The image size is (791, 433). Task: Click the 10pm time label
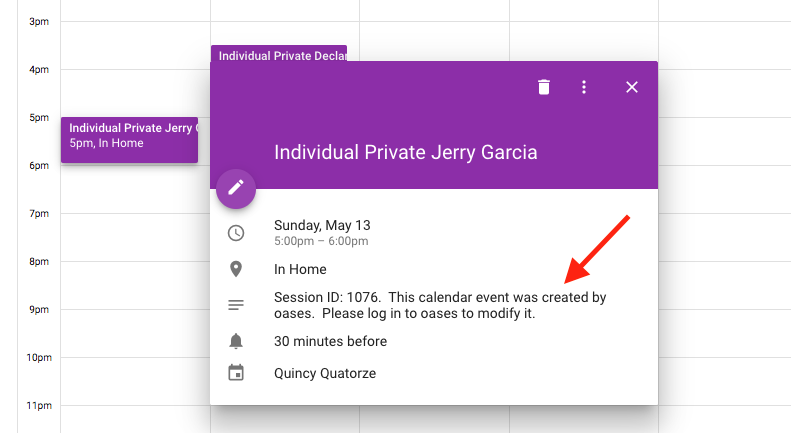39,357
